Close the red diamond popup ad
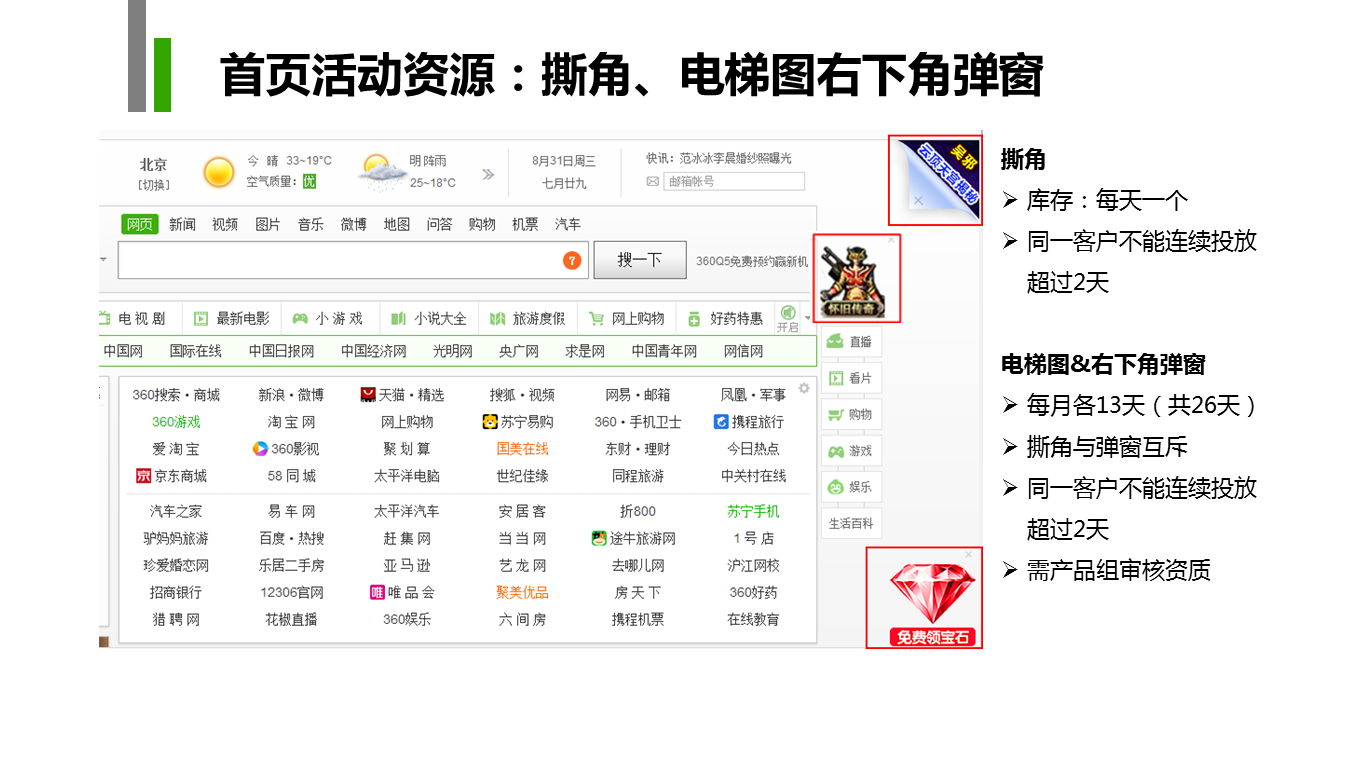The height and width of the screenshot is (759, 1356). click(968, 554)
